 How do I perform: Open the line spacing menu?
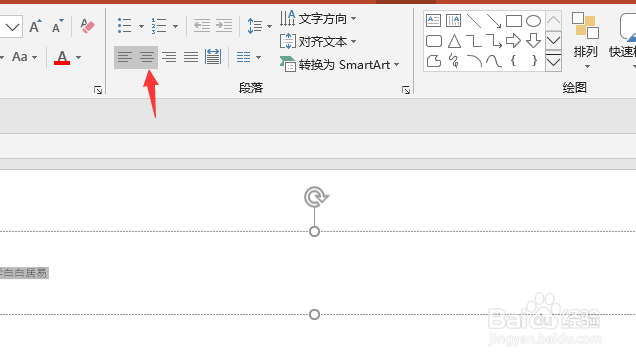point(259,26)
